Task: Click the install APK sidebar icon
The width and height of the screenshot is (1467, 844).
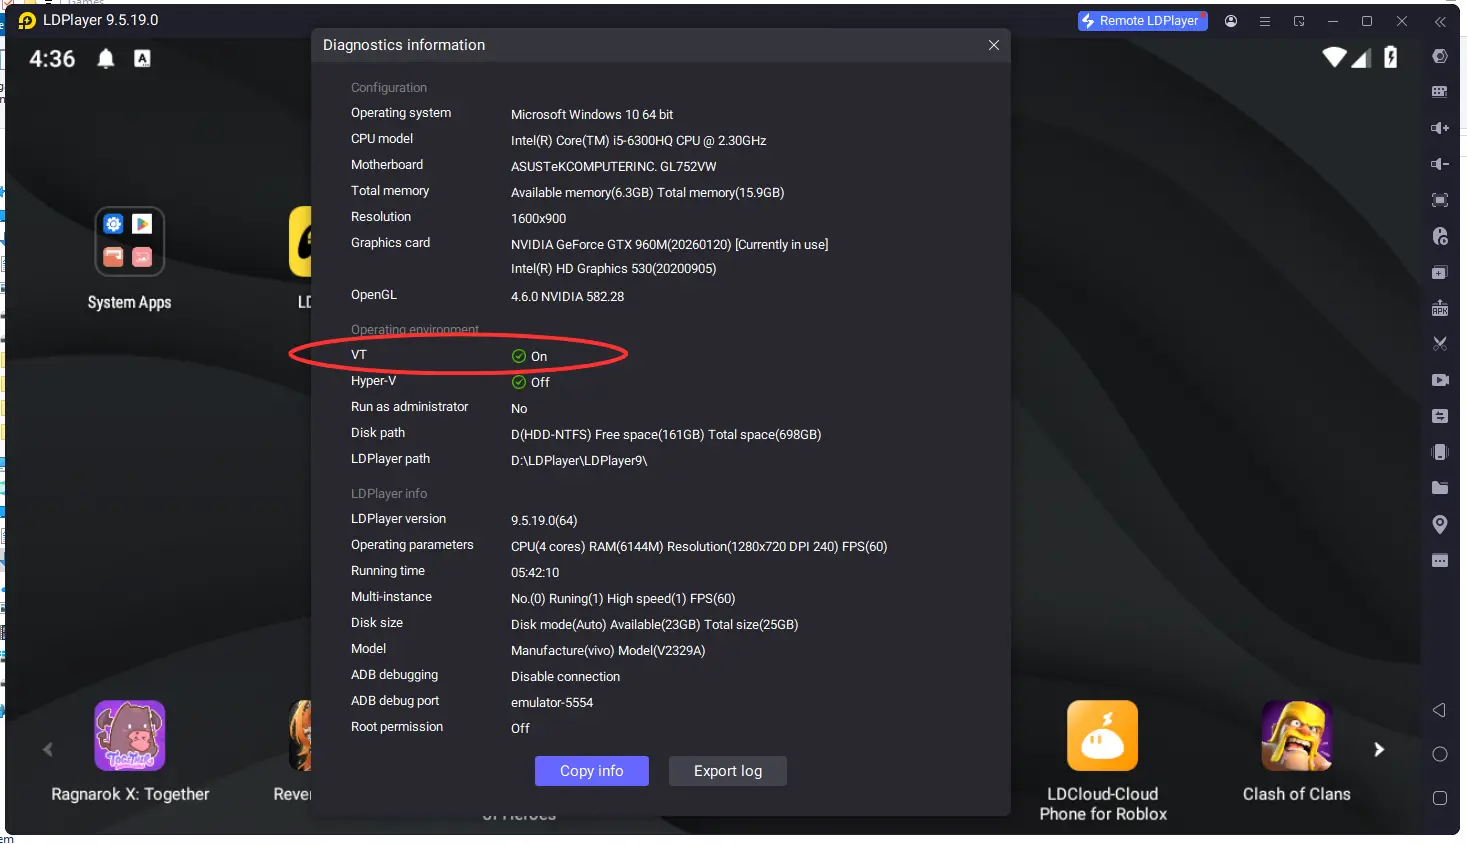Action: (x=1439, y=308)
